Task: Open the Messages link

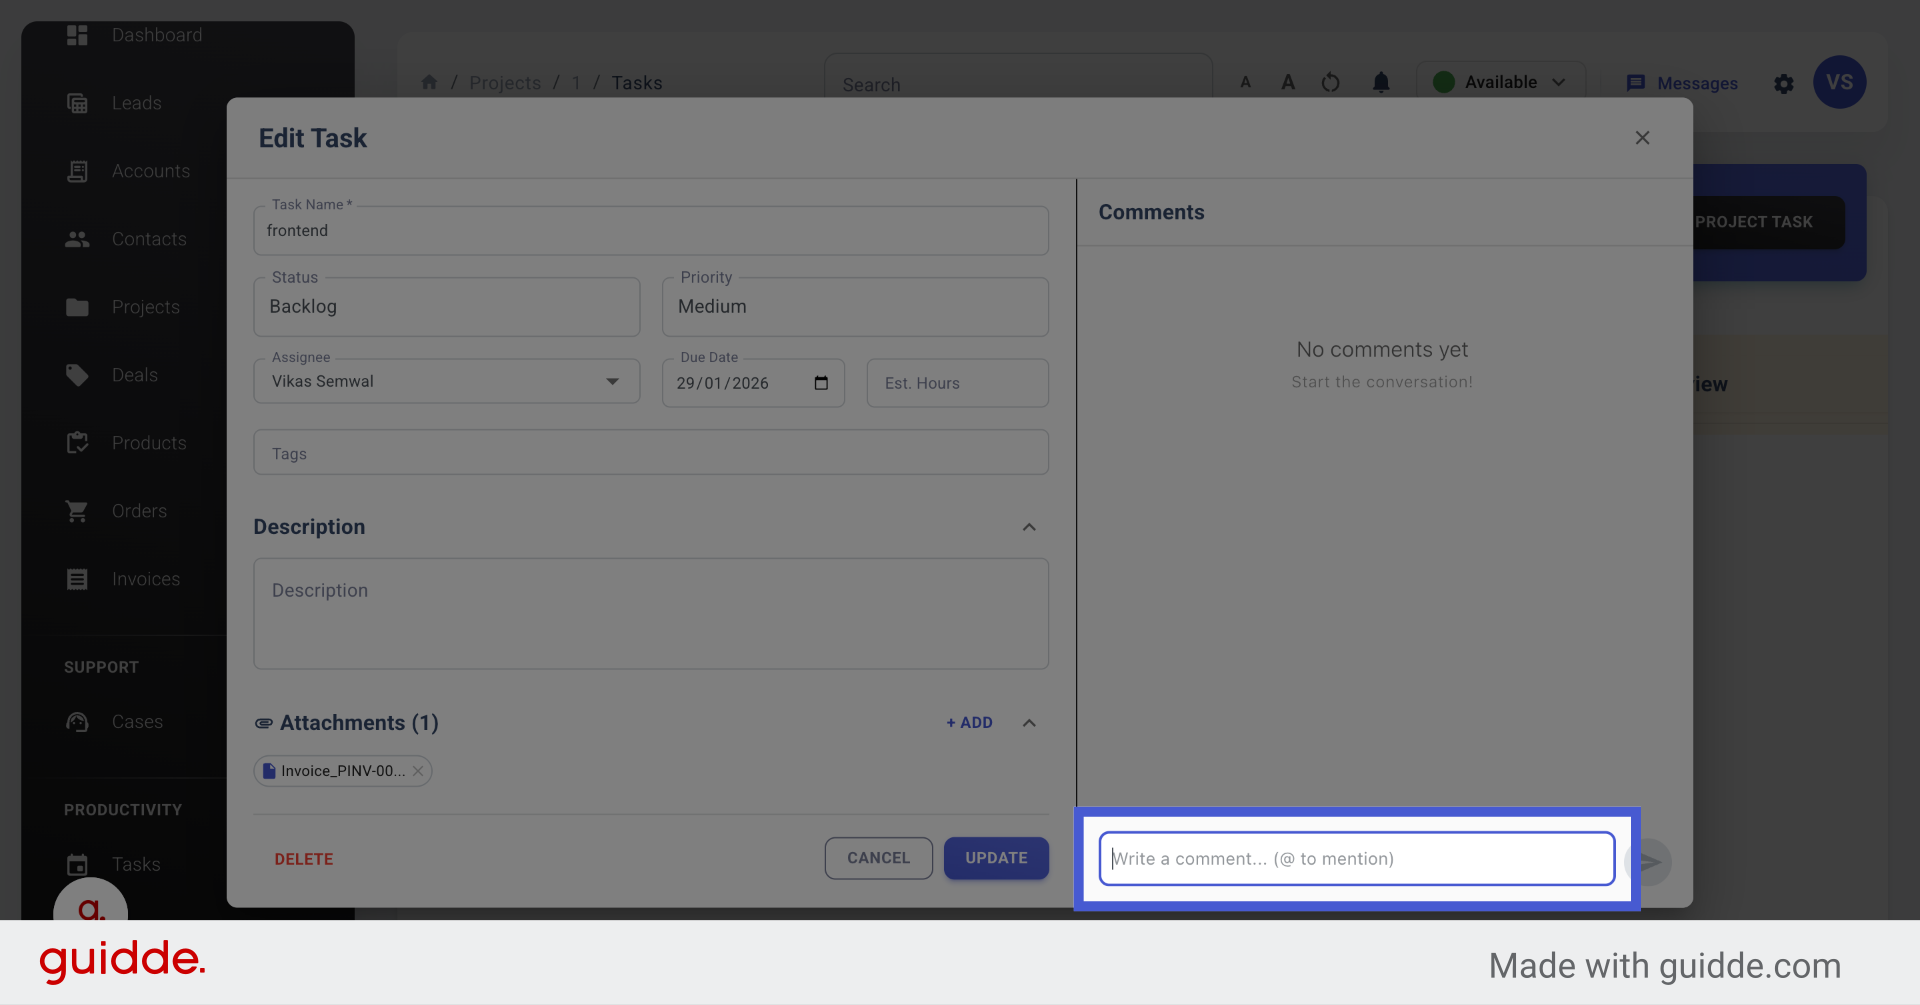Action: pyautogui.click(x=1697, y=83)
